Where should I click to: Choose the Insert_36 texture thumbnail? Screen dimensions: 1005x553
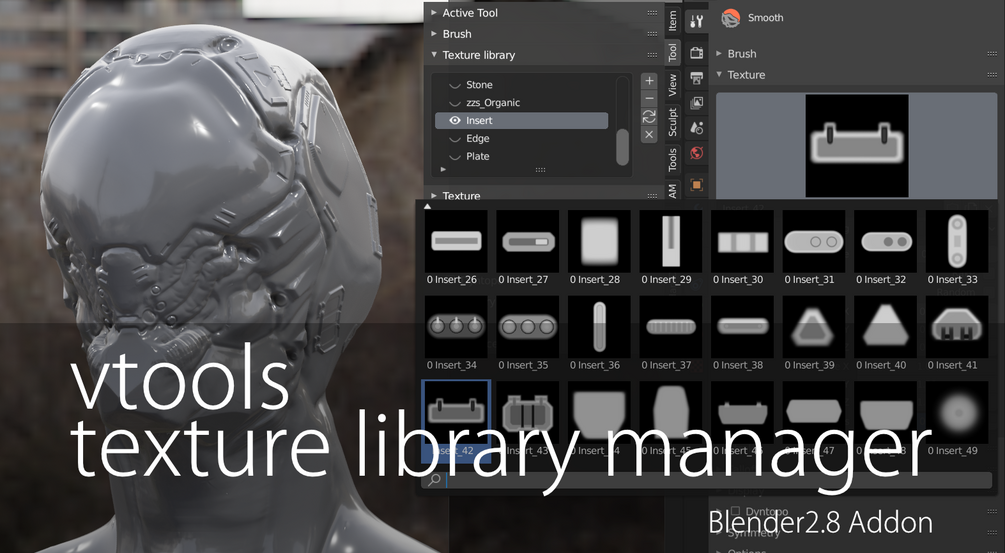click(x=599, y=327)
